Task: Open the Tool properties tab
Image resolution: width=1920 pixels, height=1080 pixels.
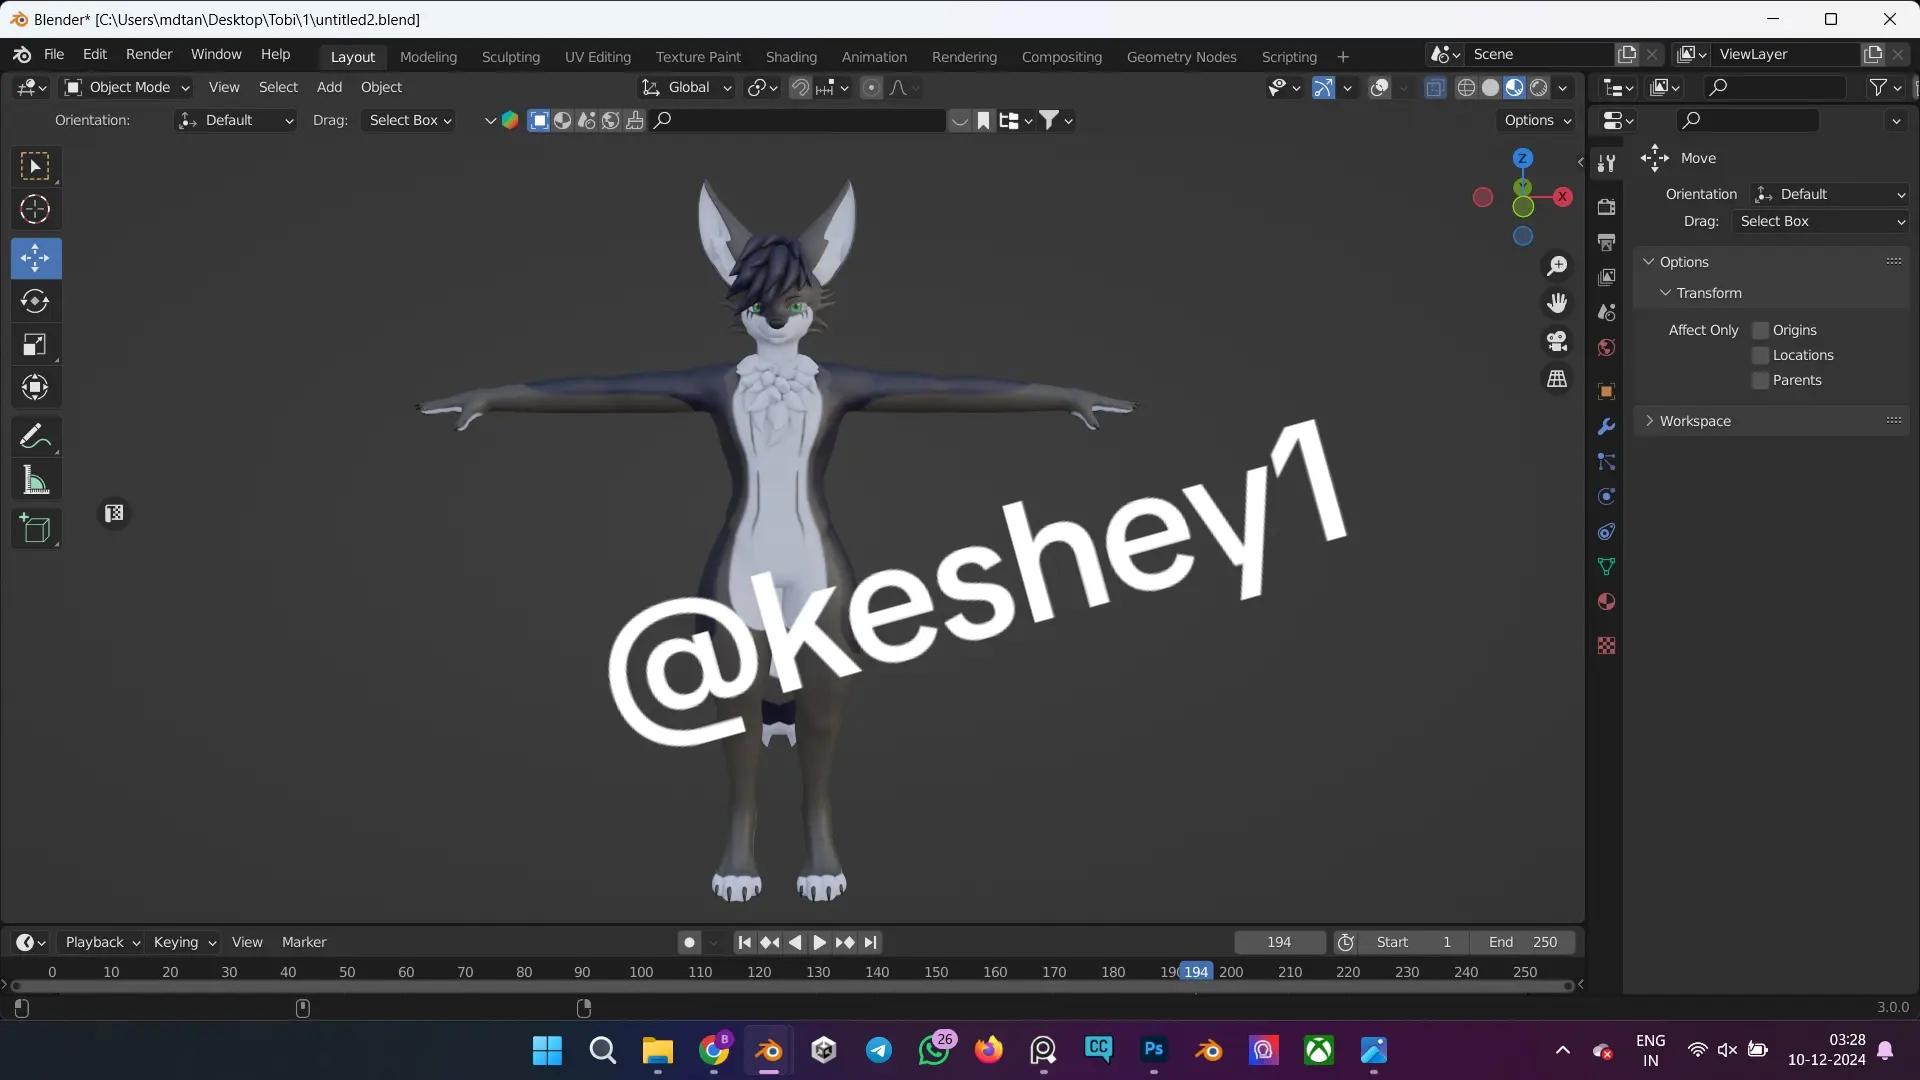Action: pos(1606,163)
